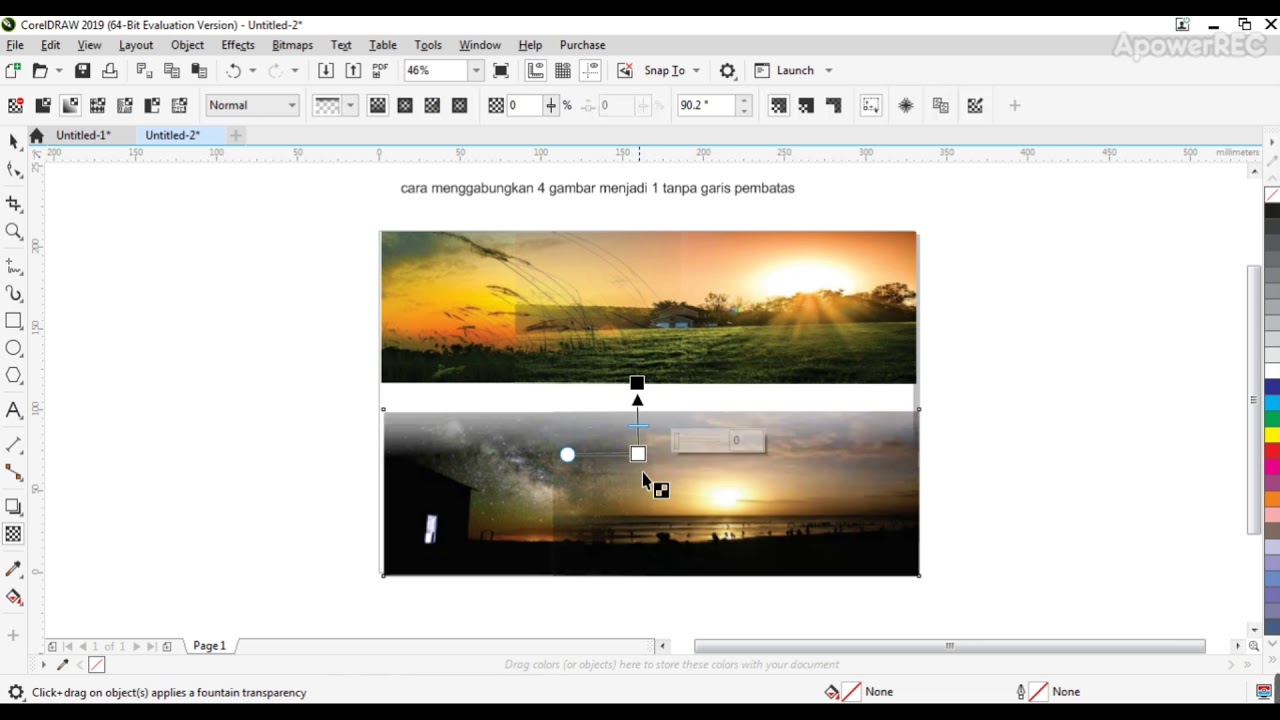Click the rotation angle 90.2 field

[x=706, y=105]
